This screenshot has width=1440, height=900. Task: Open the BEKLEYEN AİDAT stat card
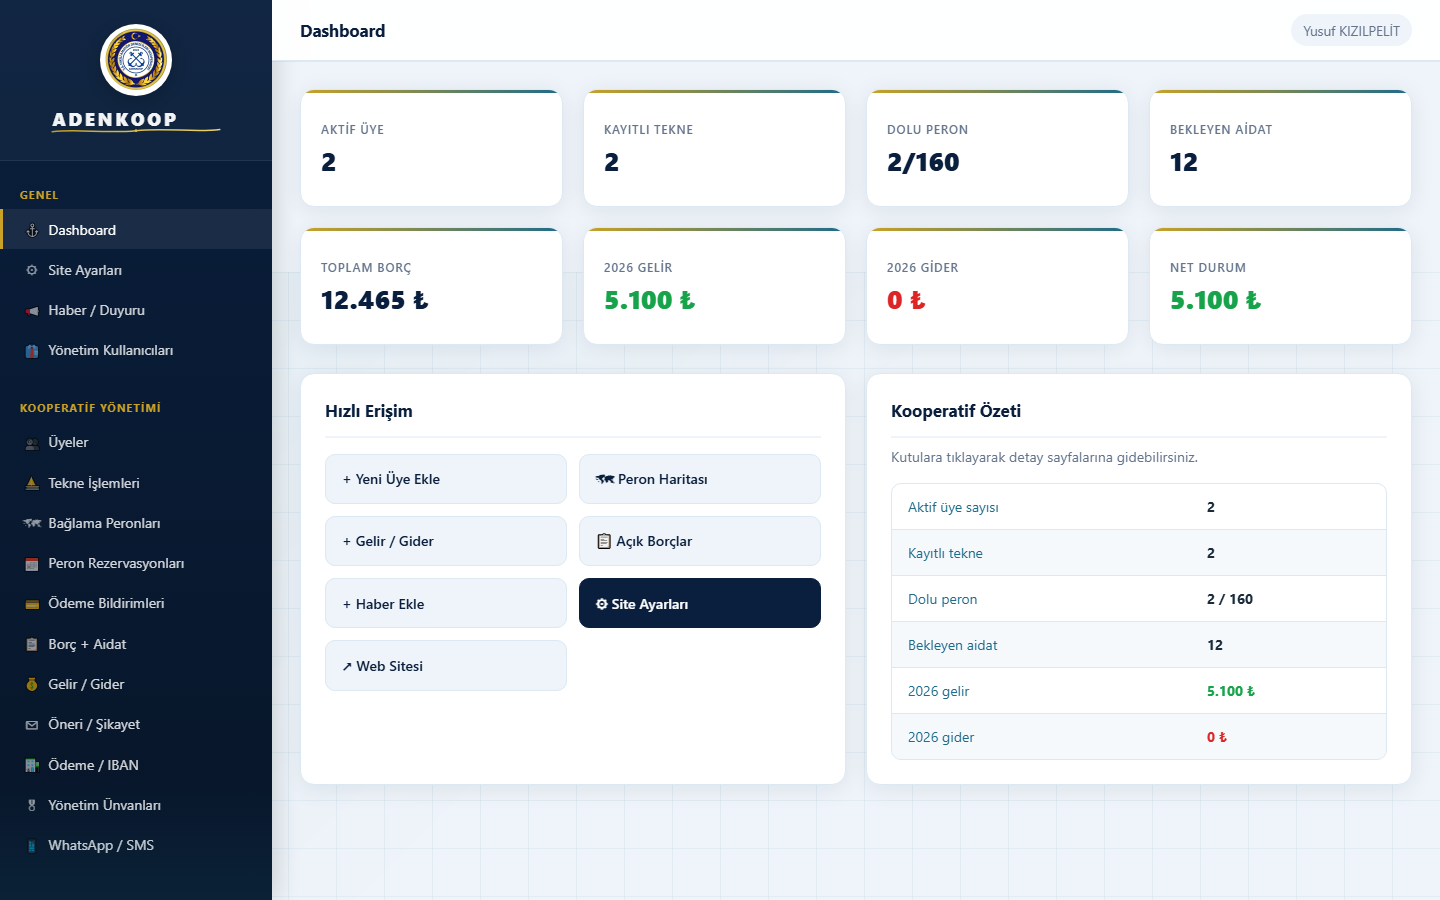[x=1280, y=148]
